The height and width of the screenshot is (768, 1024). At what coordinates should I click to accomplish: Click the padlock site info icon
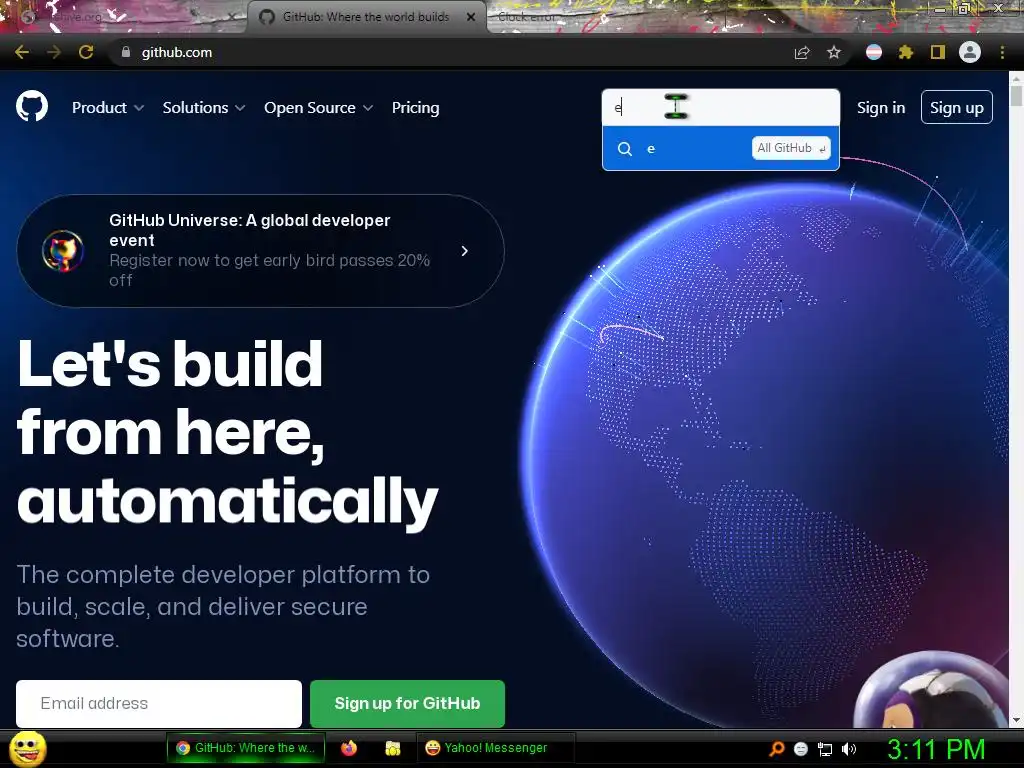tap(126, 52)
